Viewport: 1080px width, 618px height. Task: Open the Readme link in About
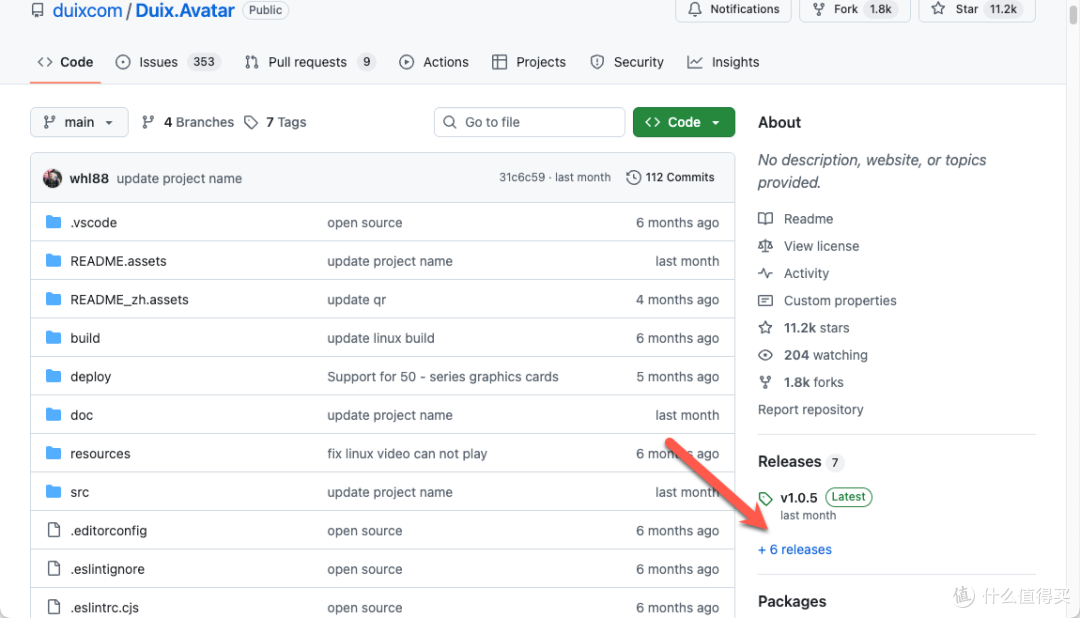point(809,219)
